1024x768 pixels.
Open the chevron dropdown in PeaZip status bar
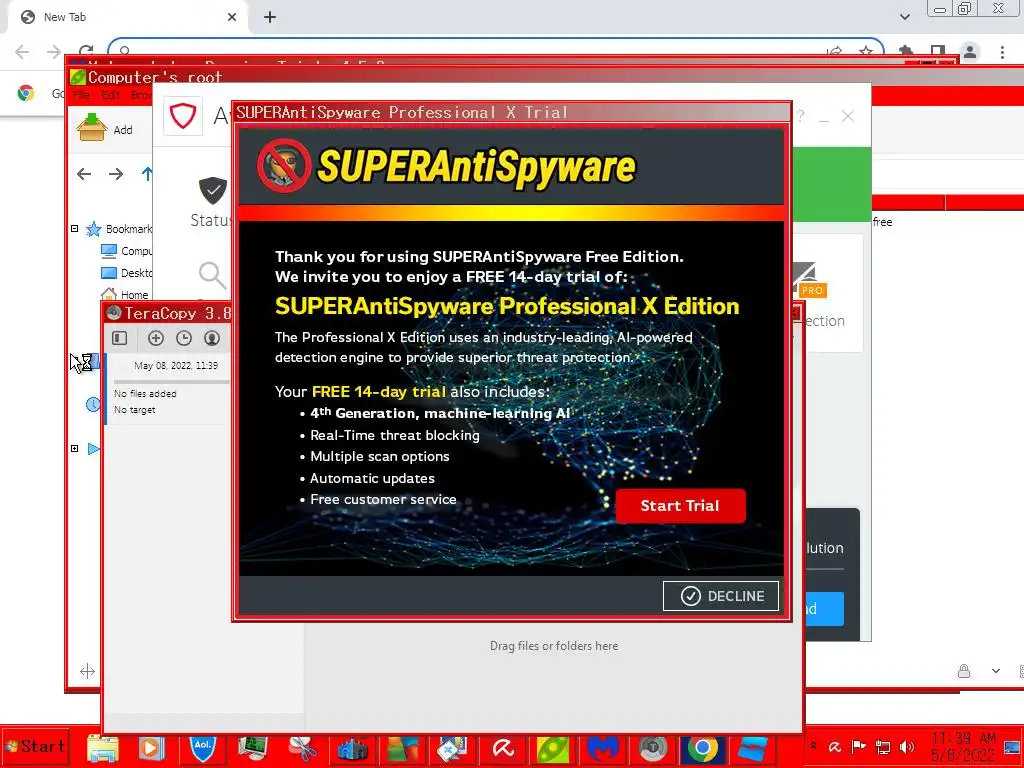tap(996, 671)
